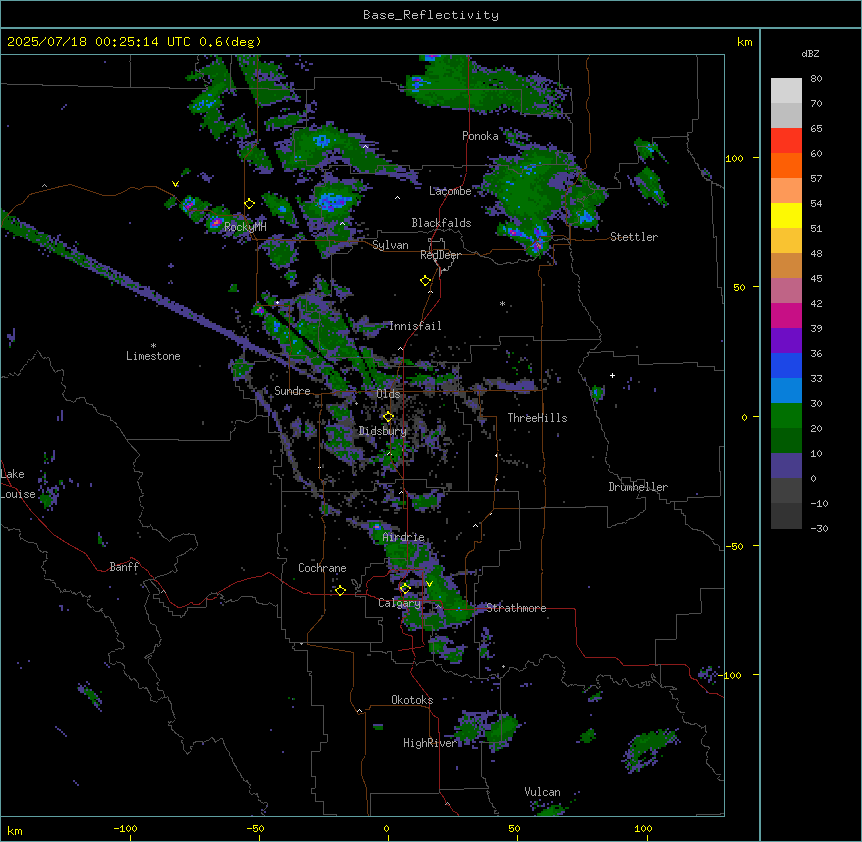Pick the orange 57-60 dBZ legend swatch

[x=786, y=165]
